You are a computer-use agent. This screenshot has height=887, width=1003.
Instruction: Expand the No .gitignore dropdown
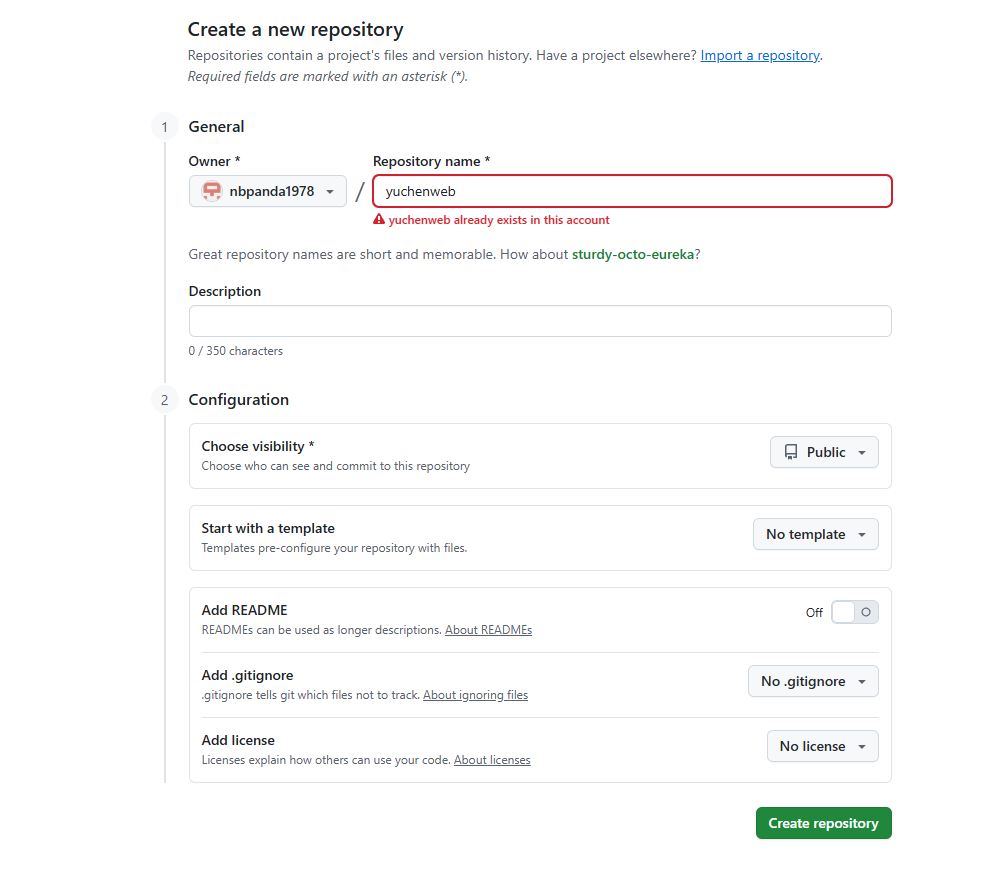coord(813,681)
